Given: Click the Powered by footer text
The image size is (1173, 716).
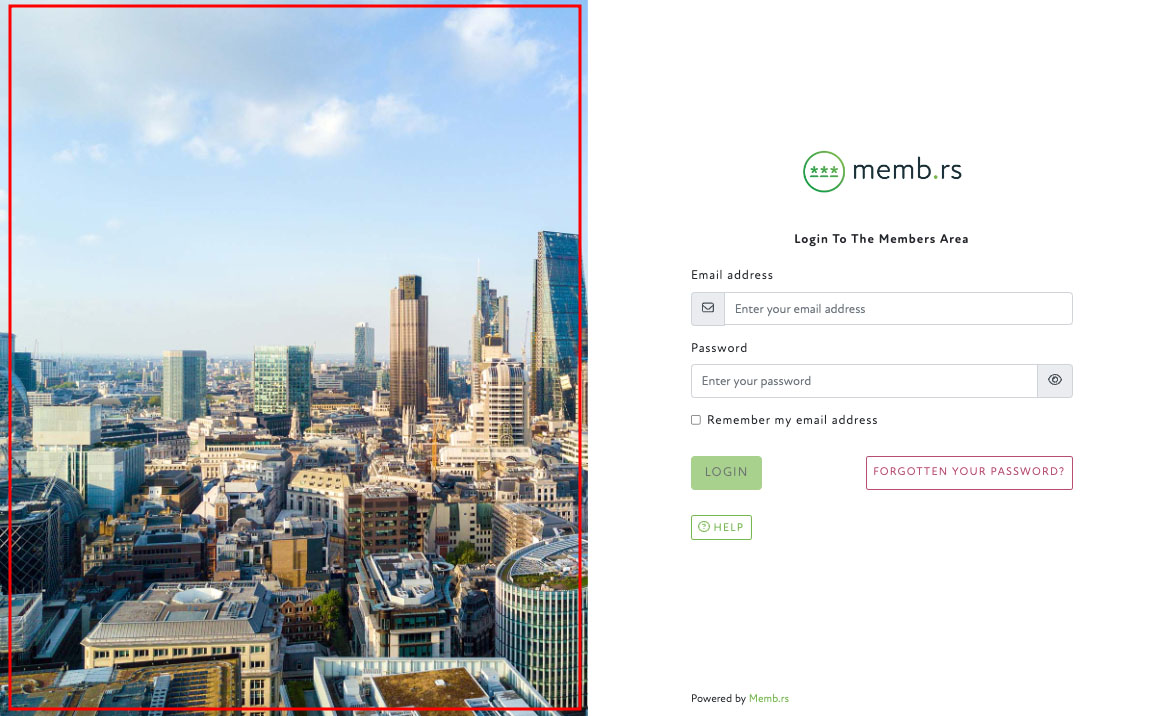Looking at the screenshot, I should click(x=718, y=698).
